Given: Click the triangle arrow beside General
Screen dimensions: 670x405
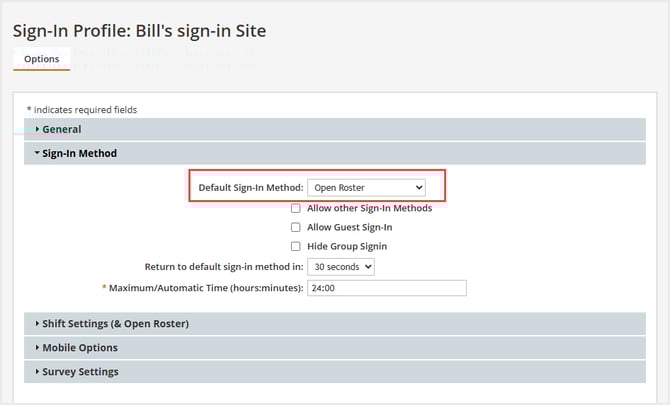Looking at the screenshot, I should 37,129.
